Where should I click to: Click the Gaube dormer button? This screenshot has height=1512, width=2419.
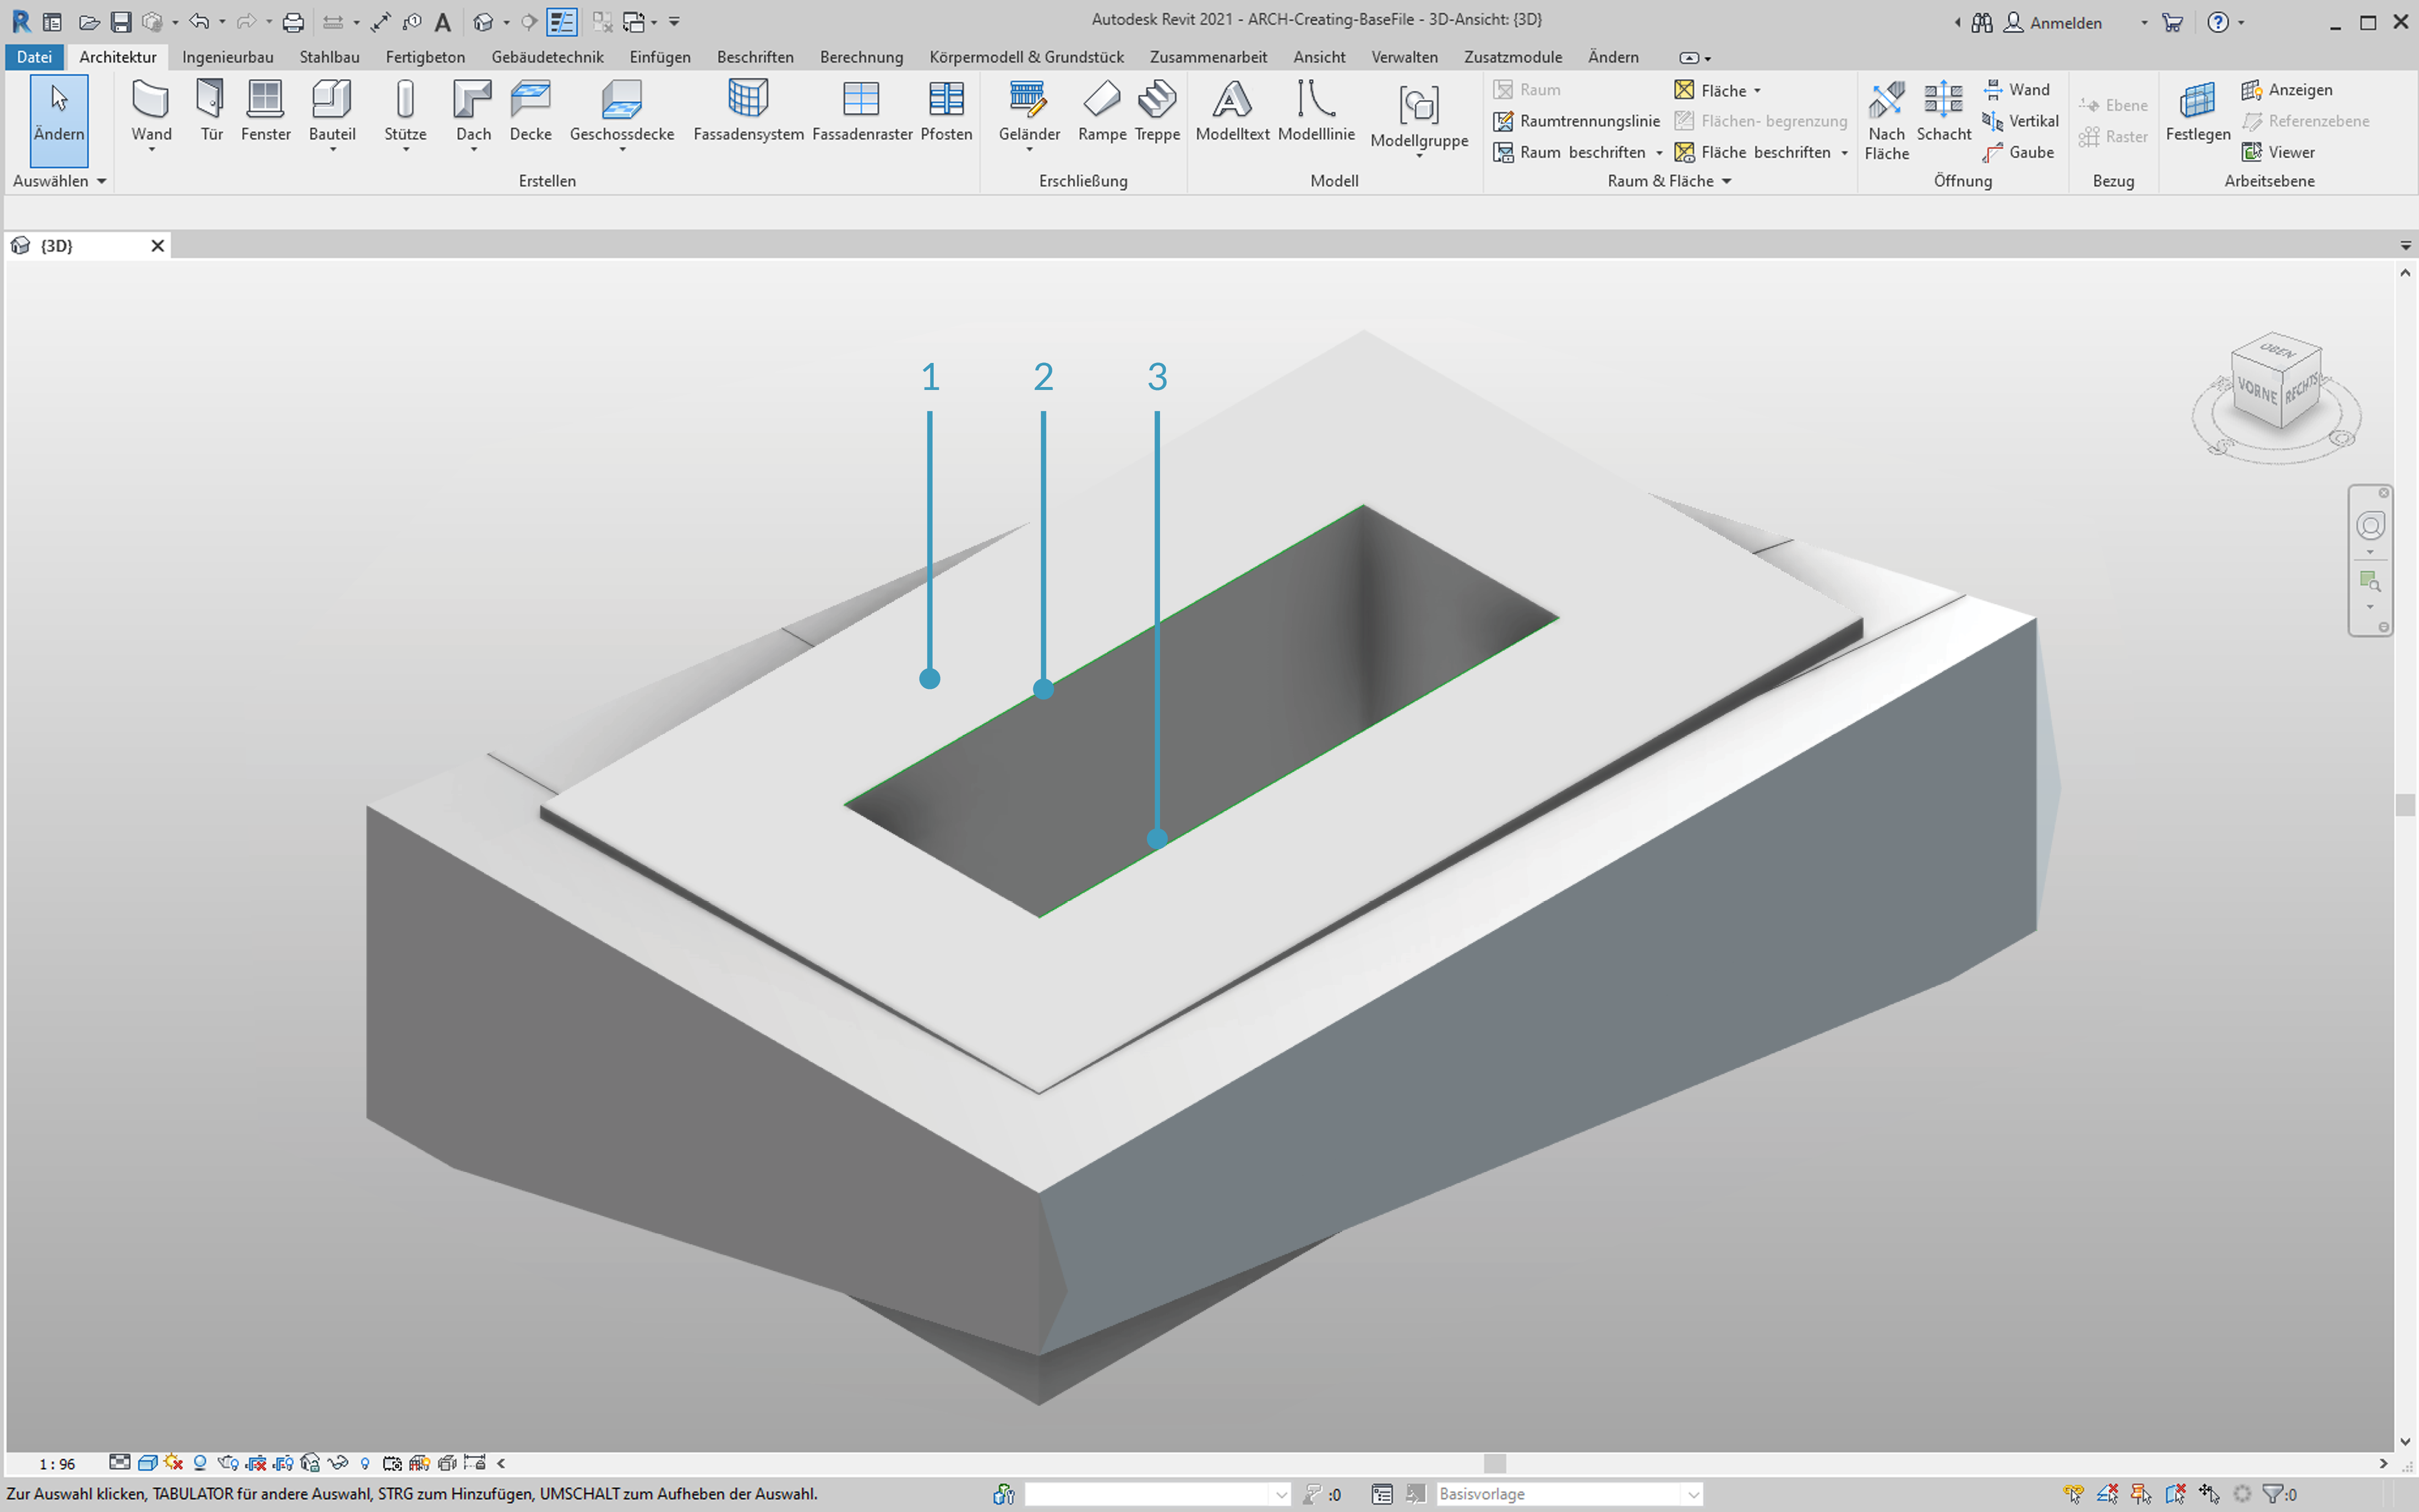click(2018, 152)
